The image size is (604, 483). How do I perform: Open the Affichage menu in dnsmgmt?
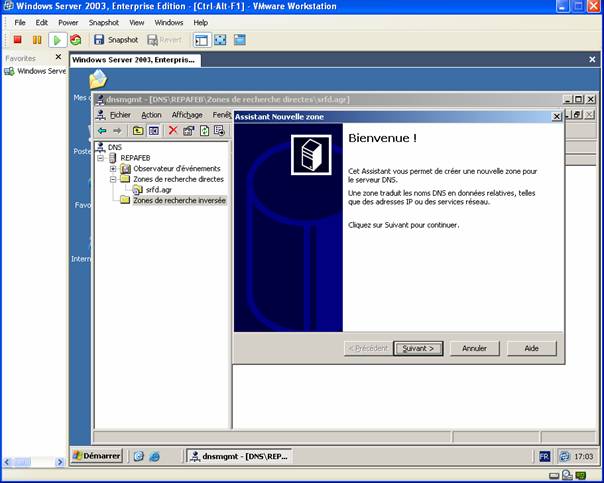[x=187, y=114]
